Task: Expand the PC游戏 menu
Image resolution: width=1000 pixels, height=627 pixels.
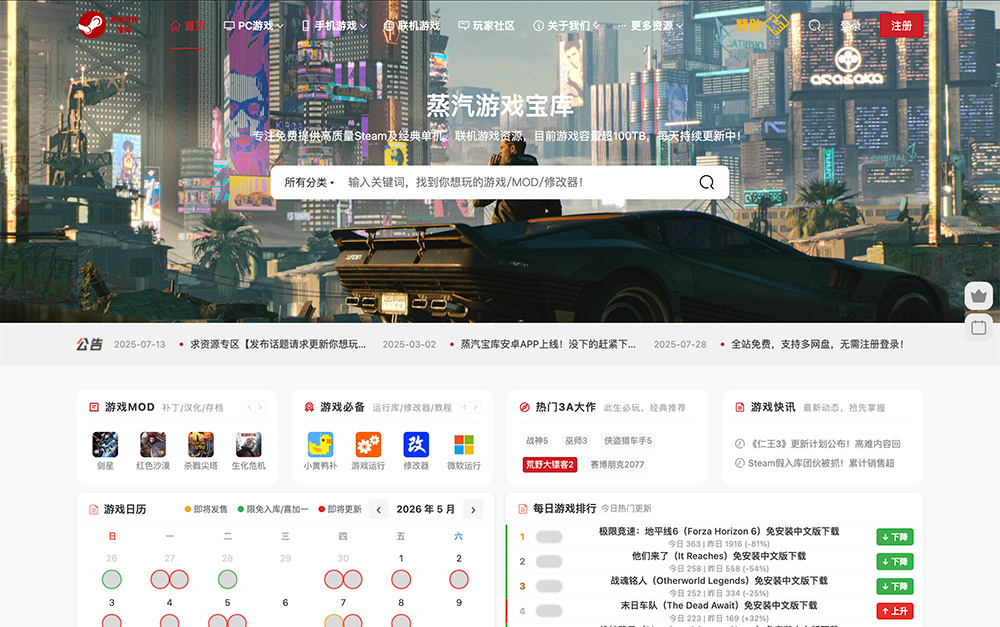Action: click(253, 26)
